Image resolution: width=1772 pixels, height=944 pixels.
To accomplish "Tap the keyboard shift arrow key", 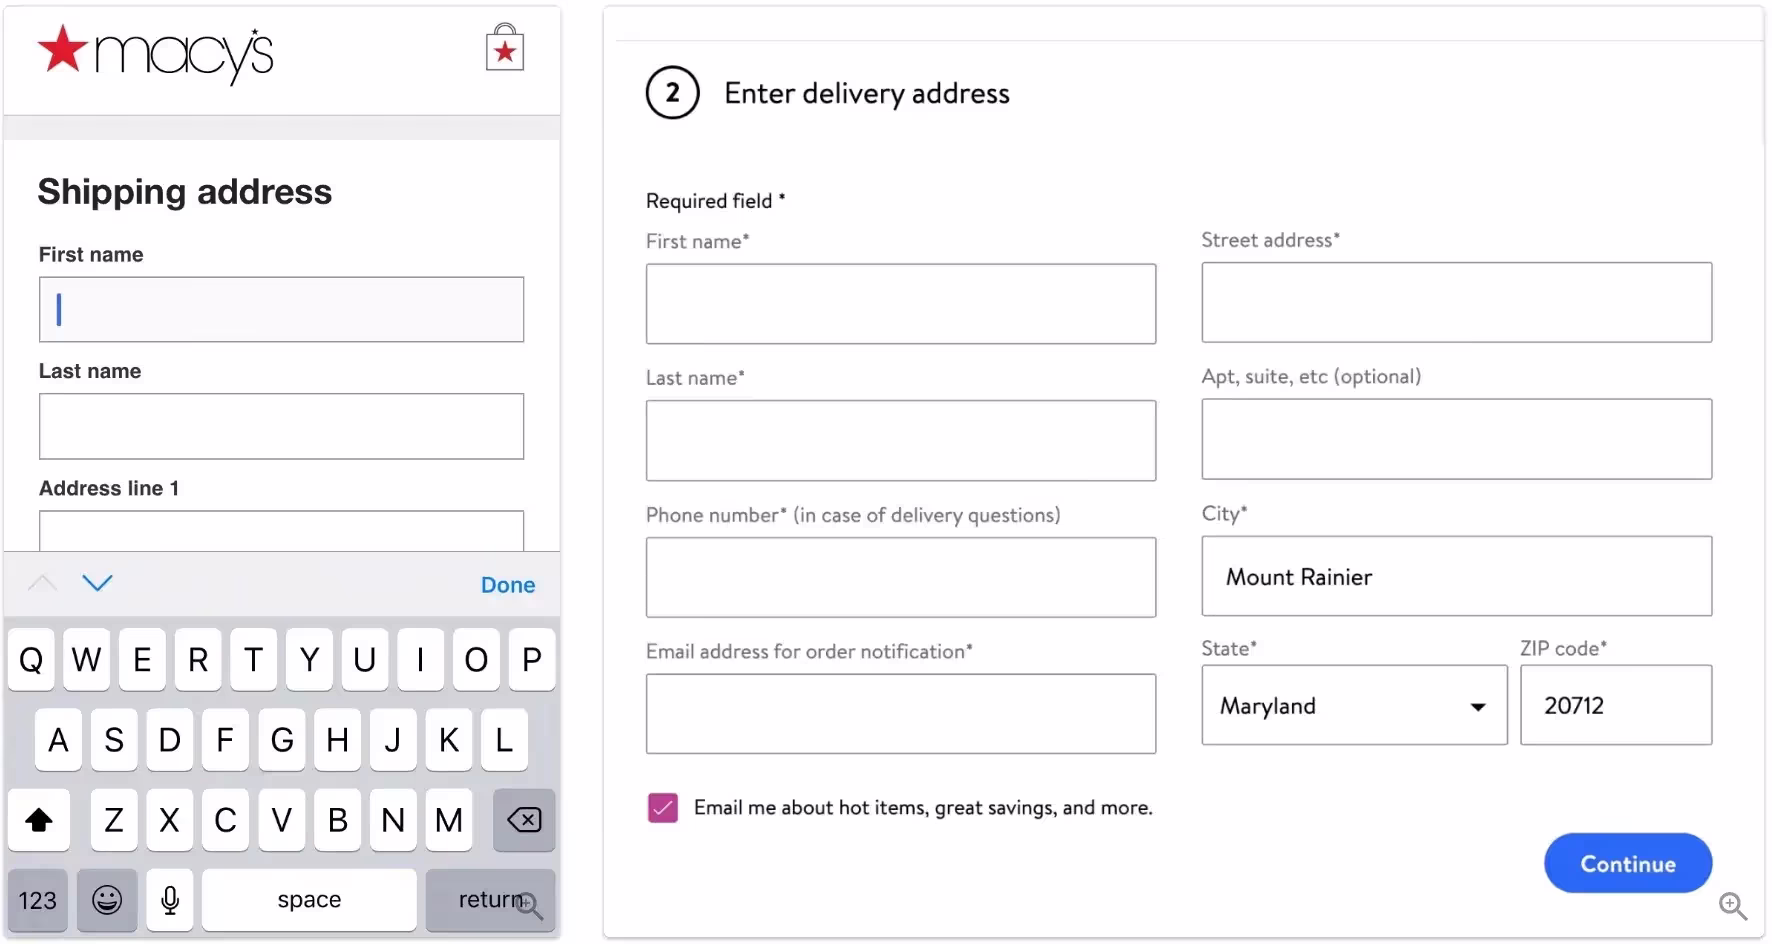I will [x=39, y=820].
